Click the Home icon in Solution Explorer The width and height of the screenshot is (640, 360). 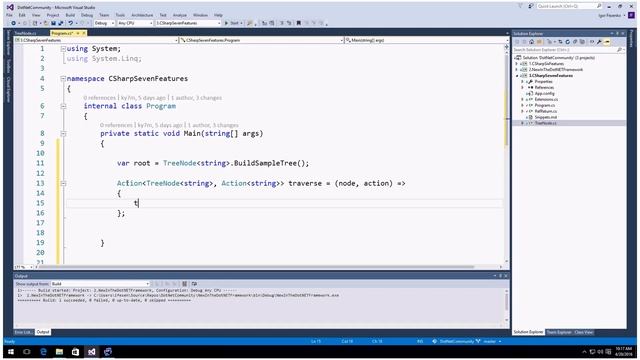531,42
